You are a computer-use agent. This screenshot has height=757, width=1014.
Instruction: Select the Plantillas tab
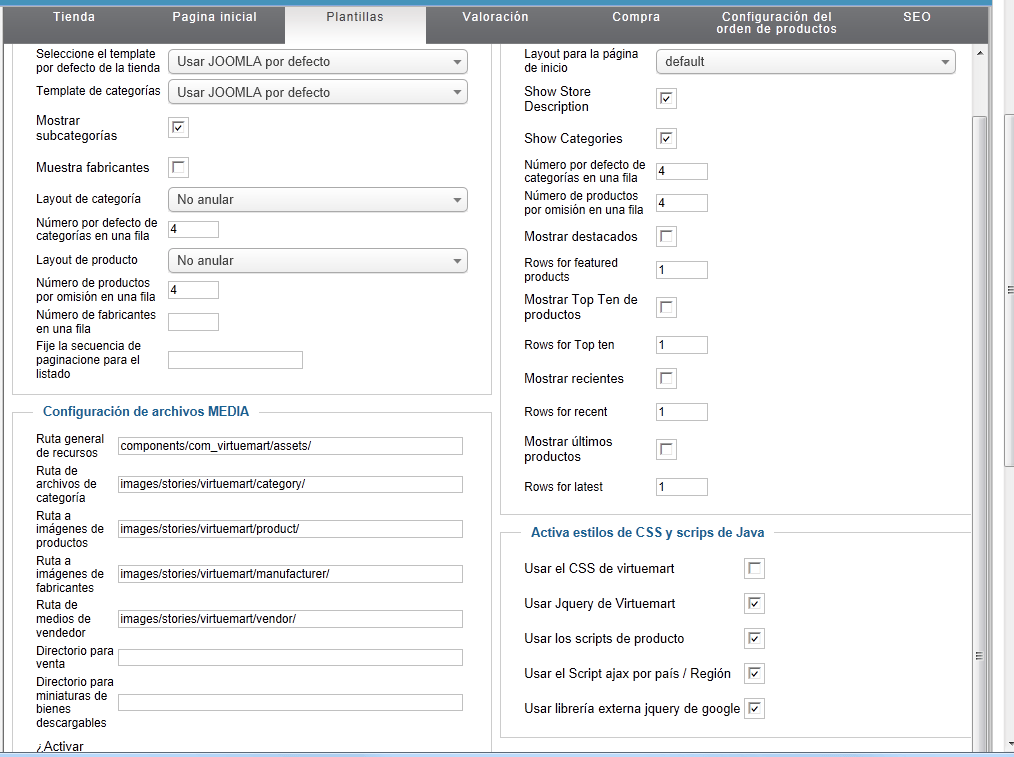pos(355,17)
